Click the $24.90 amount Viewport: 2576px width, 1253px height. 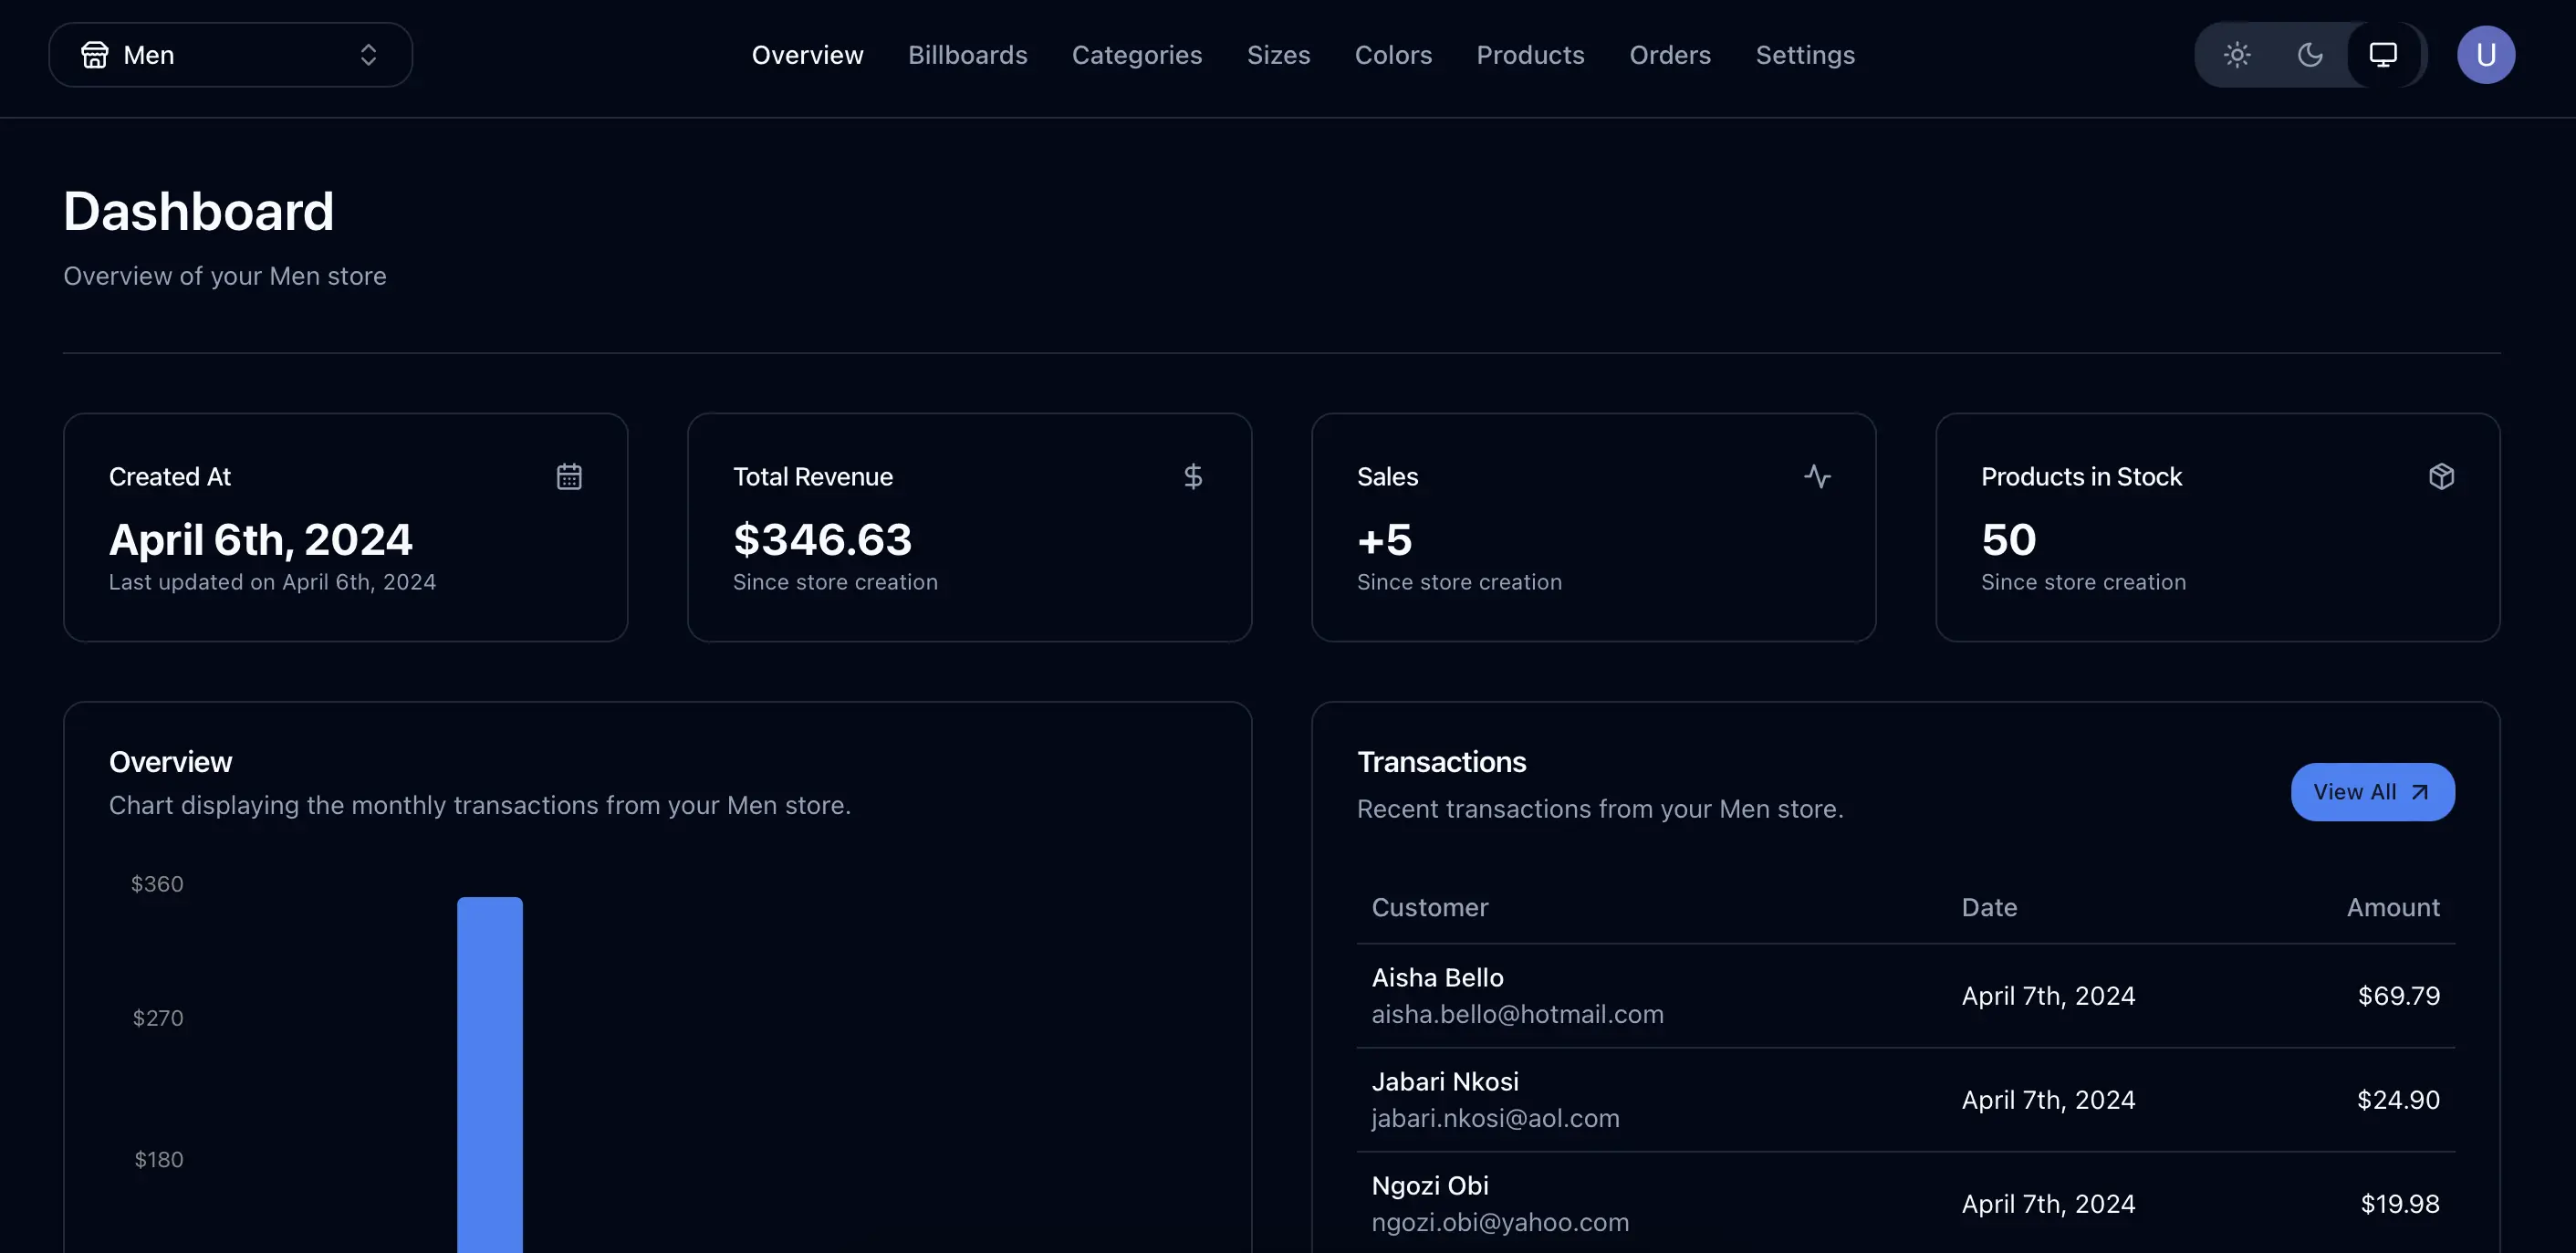click(2398, 1100)
